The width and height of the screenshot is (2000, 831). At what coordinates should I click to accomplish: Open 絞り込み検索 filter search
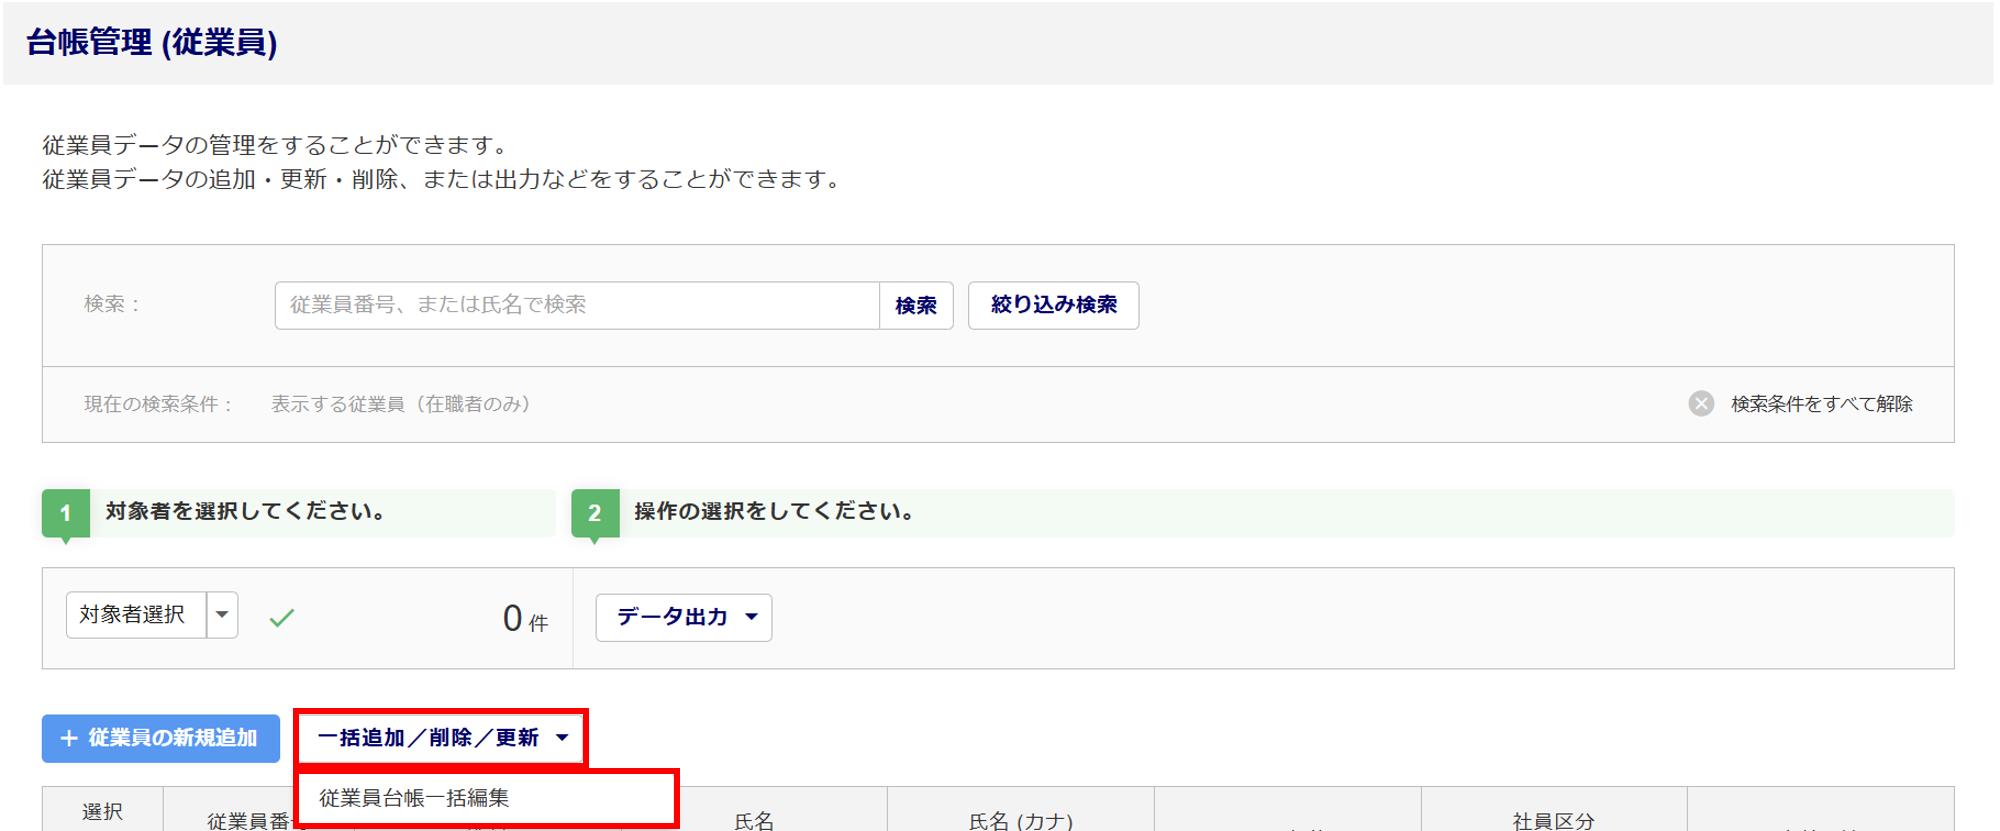click(x=1053, y=305)
